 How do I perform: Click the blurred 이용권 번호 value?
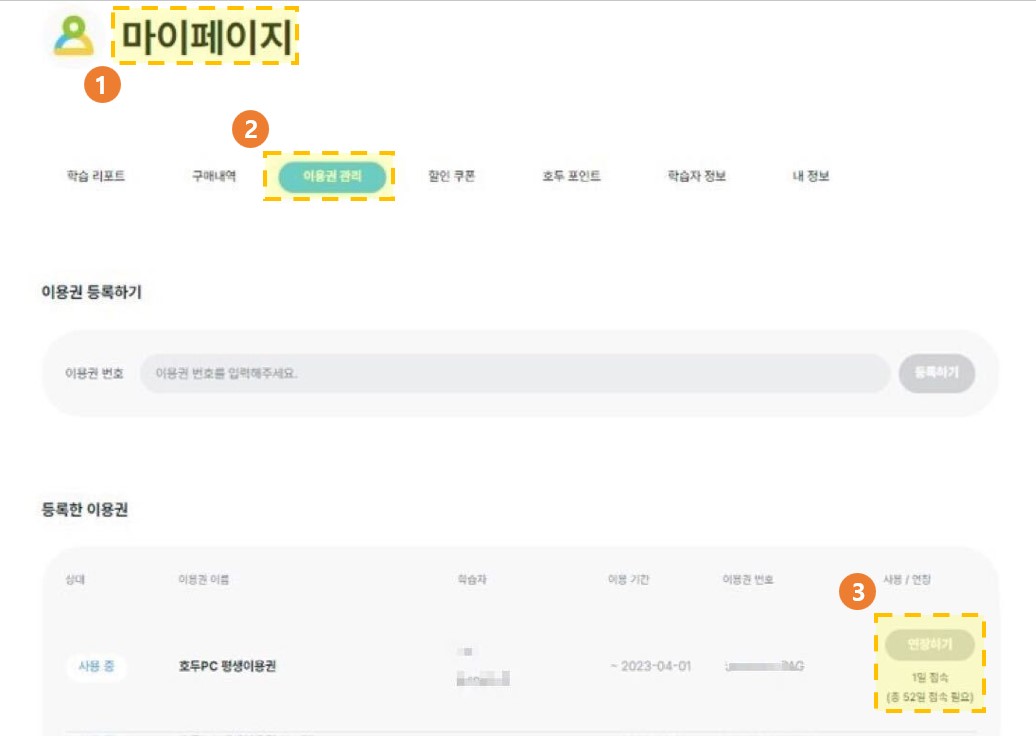pos(764,666)
